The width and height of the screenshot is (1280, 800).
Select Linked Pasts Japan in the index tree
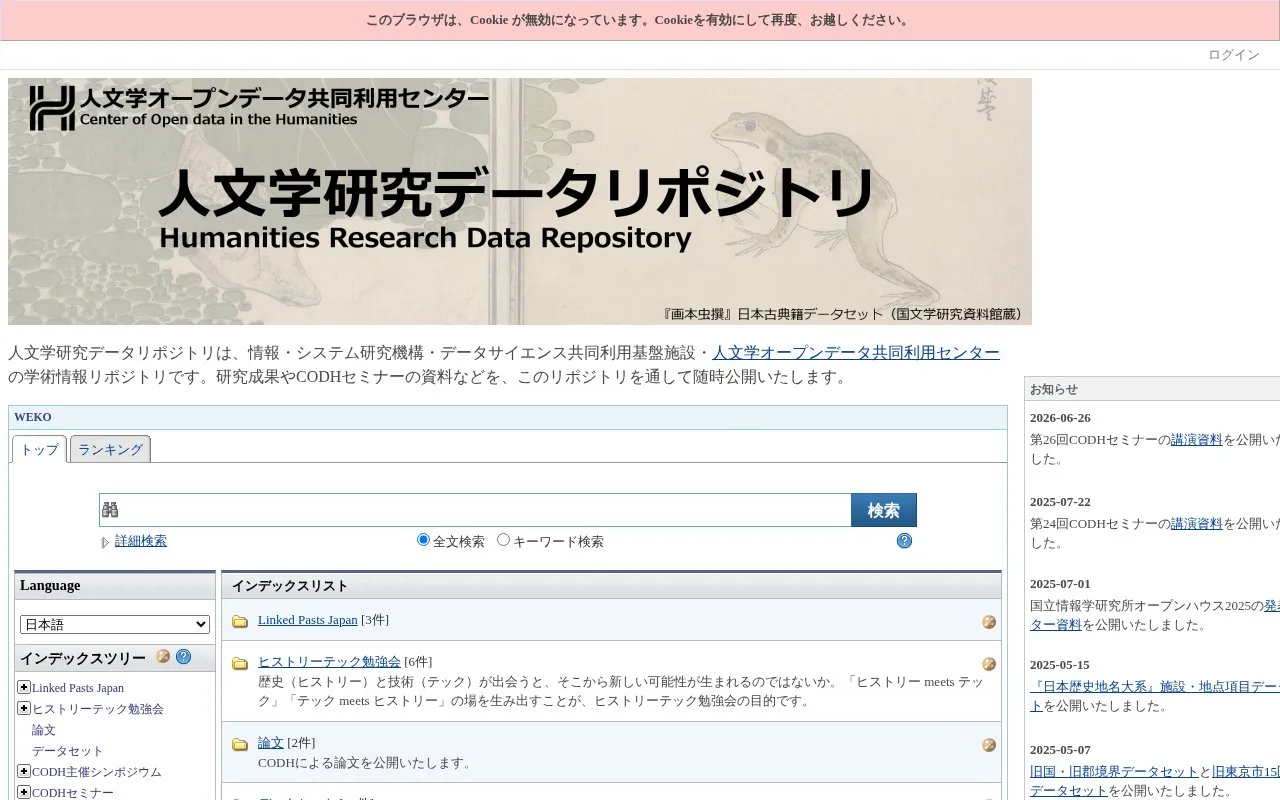coord(78,688)
